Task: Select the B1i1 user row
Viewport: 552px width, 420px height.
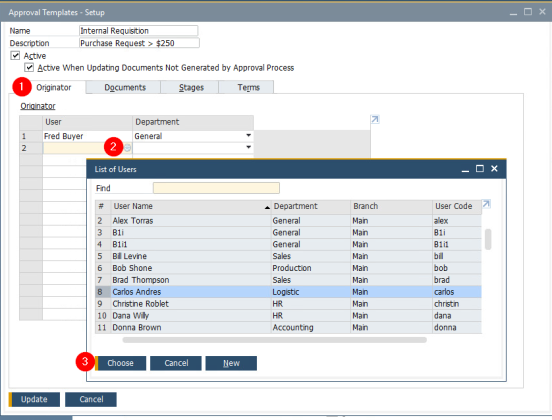Action: coord(288,244)
